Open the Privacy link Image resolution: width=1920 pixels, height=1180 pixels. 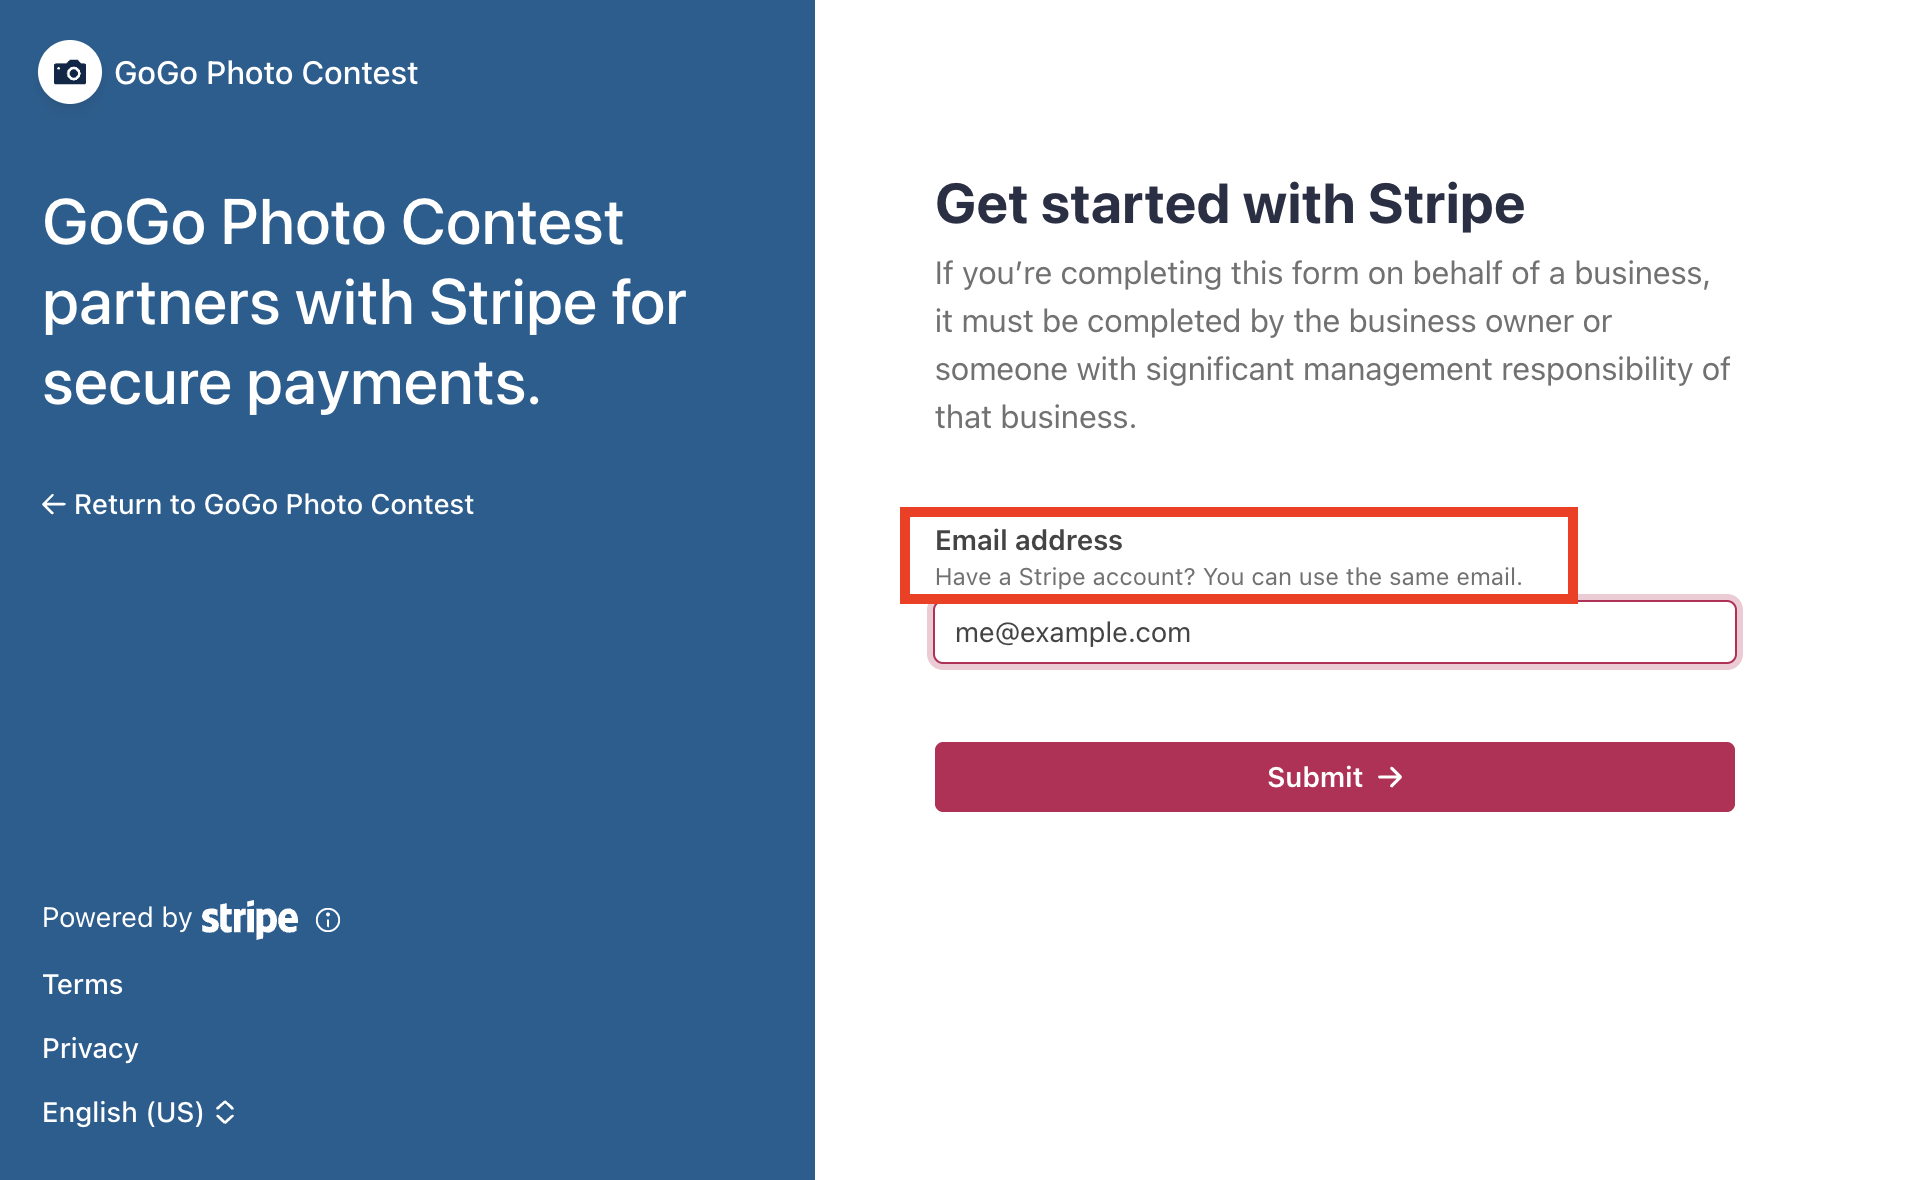tap(90, 1048)
